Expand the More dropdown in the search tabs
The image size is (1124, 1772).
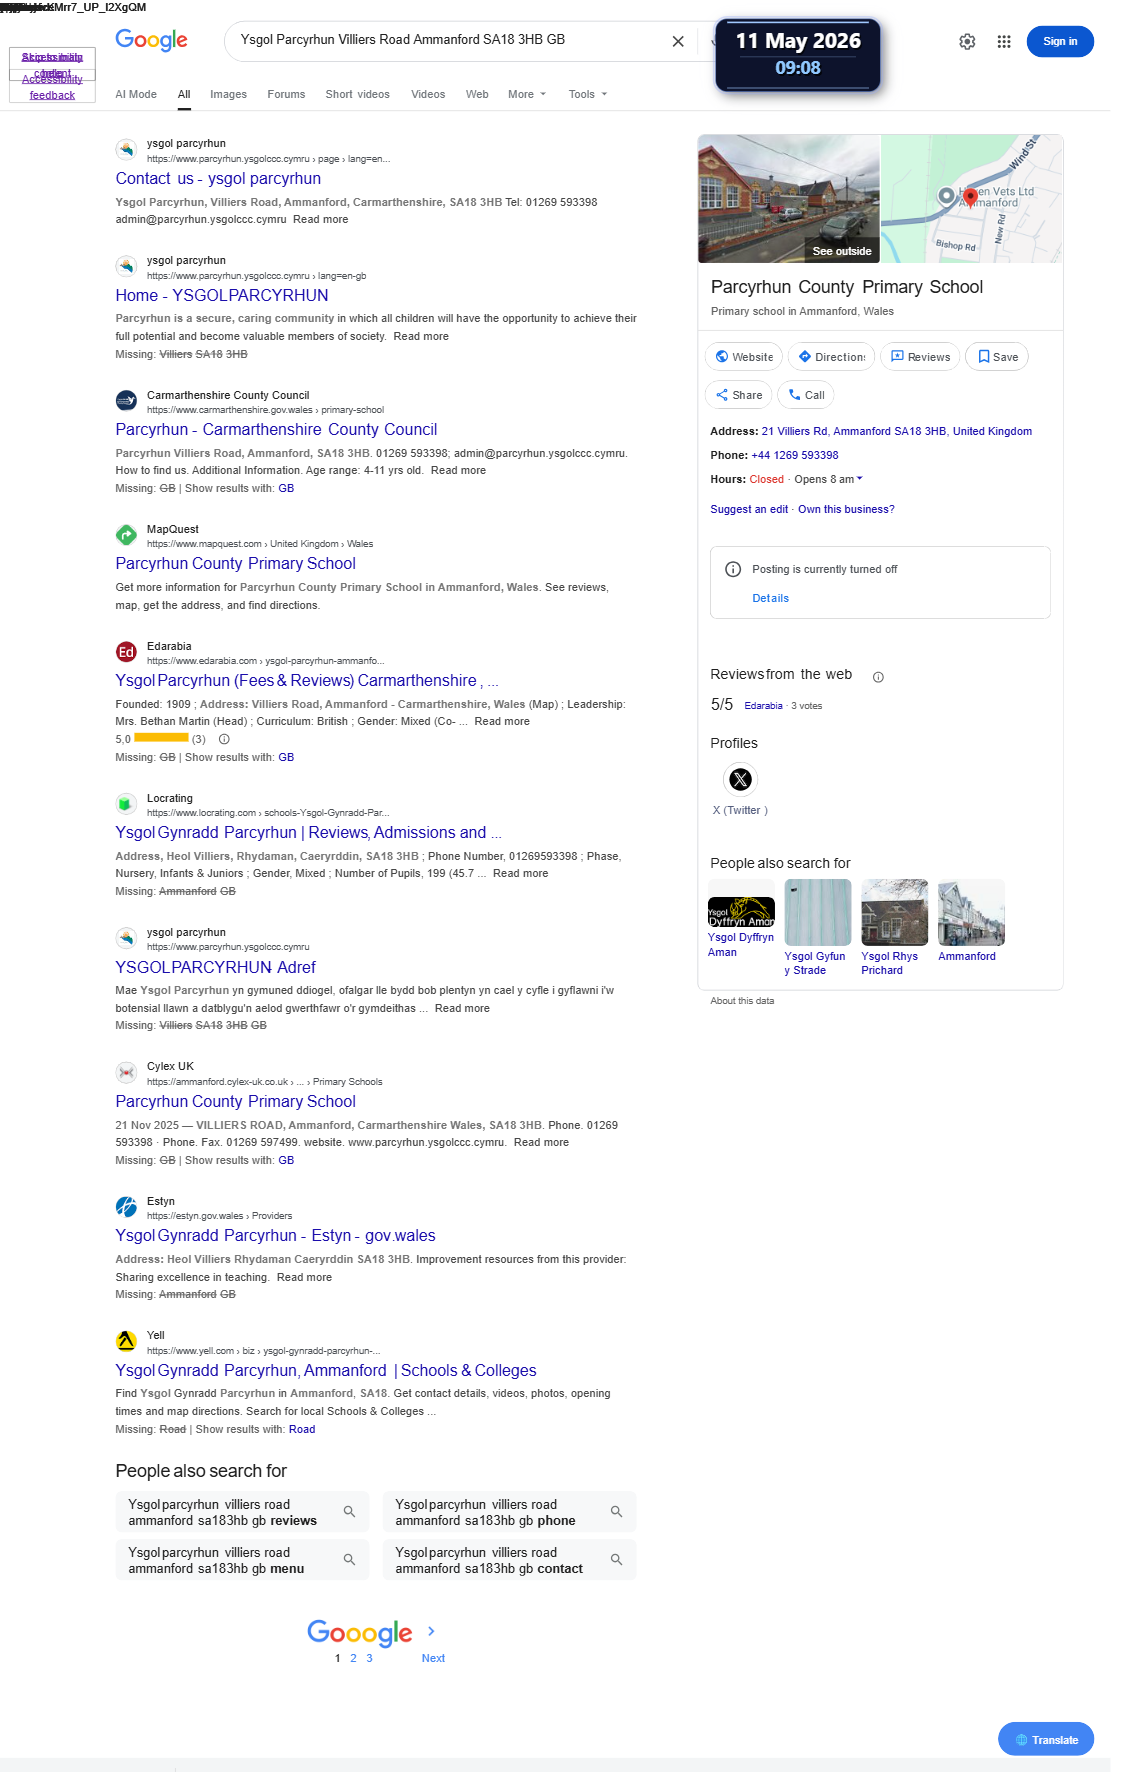click(527, 94)
